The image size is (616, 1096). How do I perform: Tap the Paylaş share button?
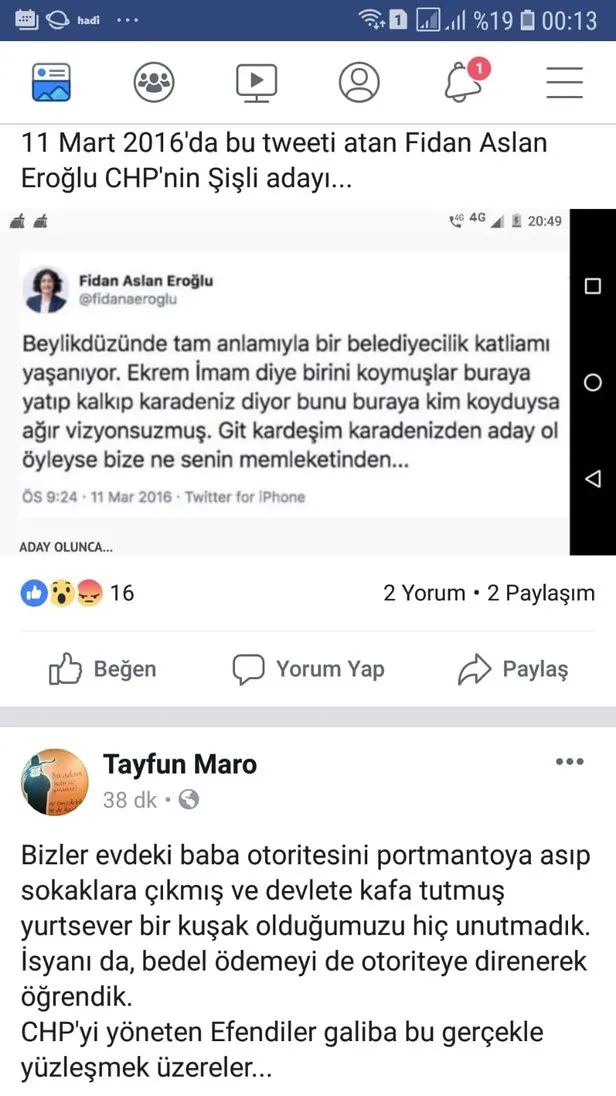point(513,669)
